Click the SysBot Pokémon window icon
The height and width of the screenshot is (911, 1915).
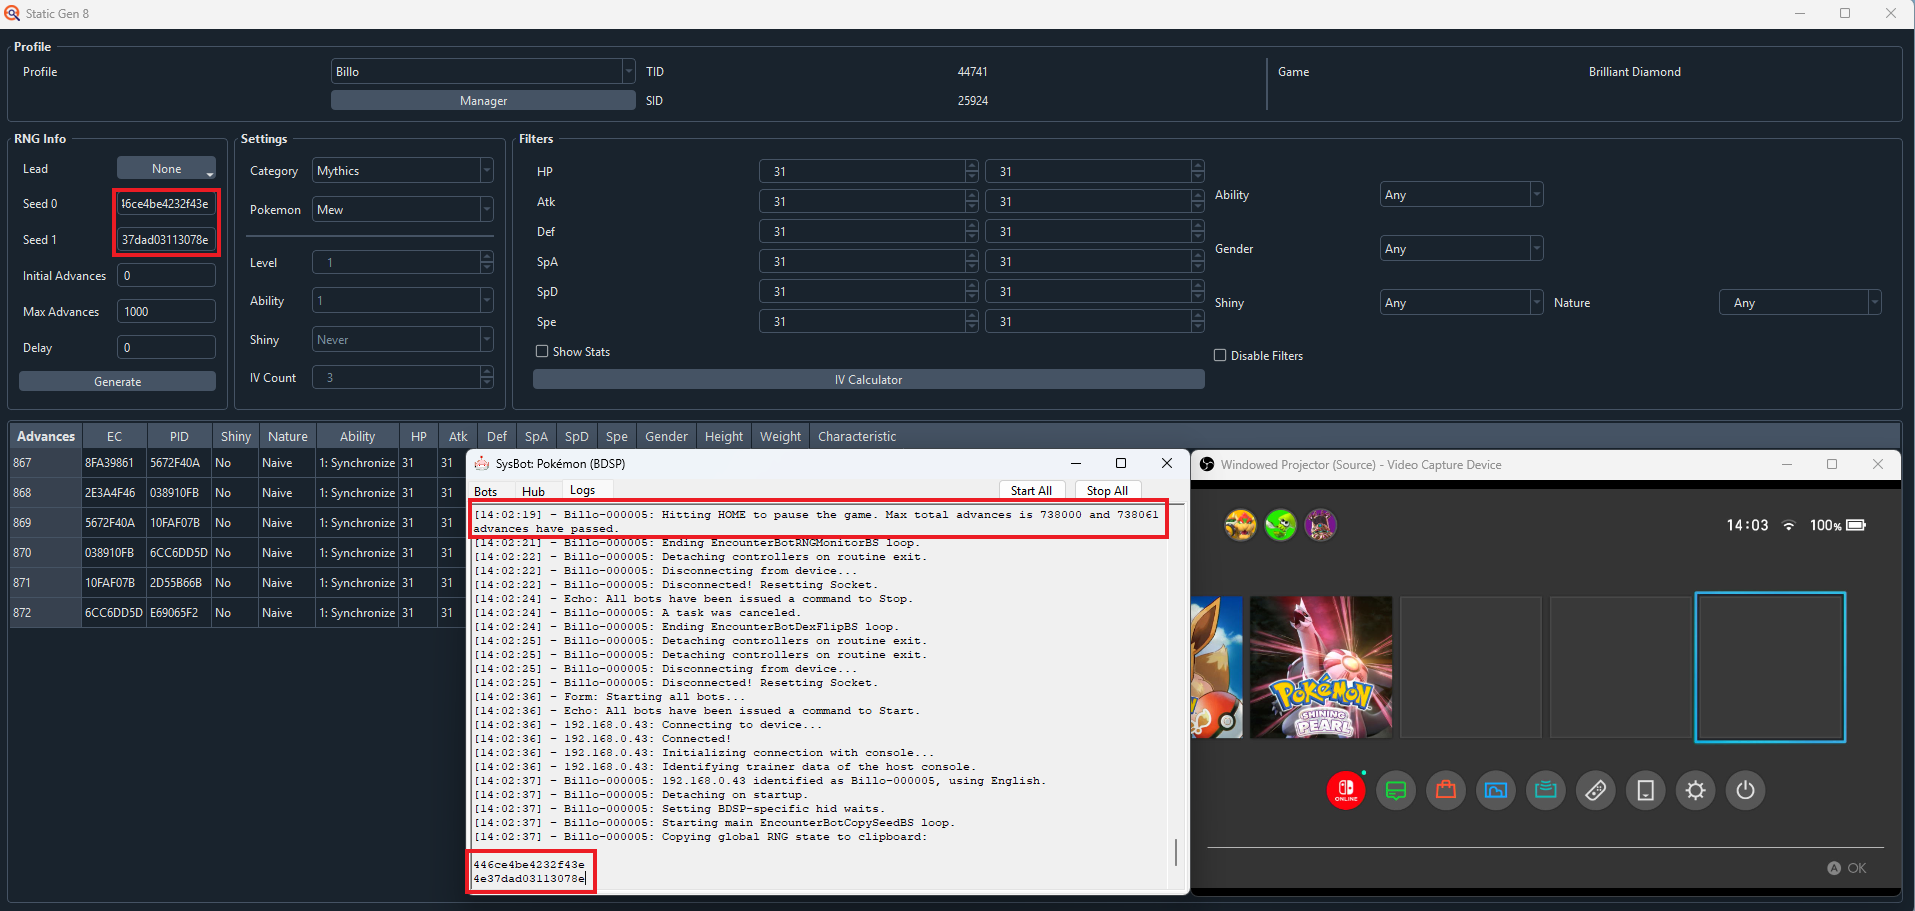(x=482, y=463)
